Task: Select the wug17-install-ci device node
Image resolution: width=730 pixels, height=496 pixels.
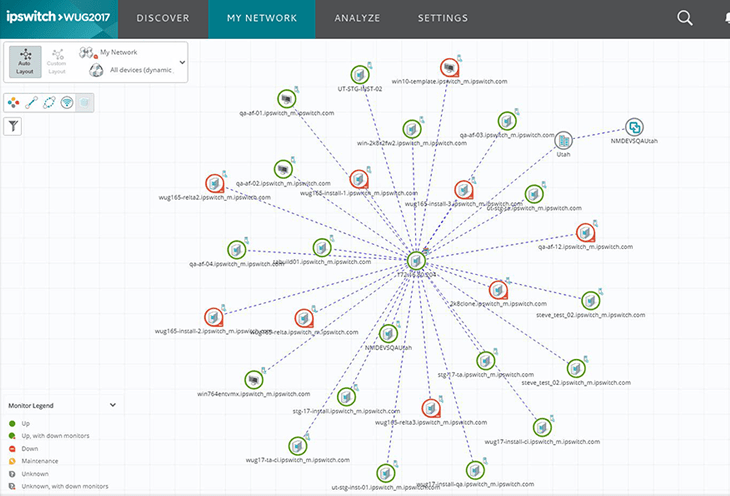Action: 542,428
